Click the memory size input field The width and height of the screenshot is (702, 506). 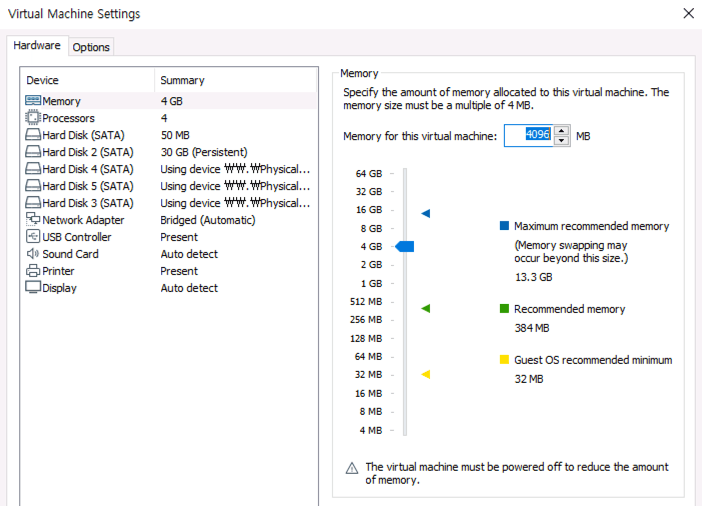(x=527, y=135)
